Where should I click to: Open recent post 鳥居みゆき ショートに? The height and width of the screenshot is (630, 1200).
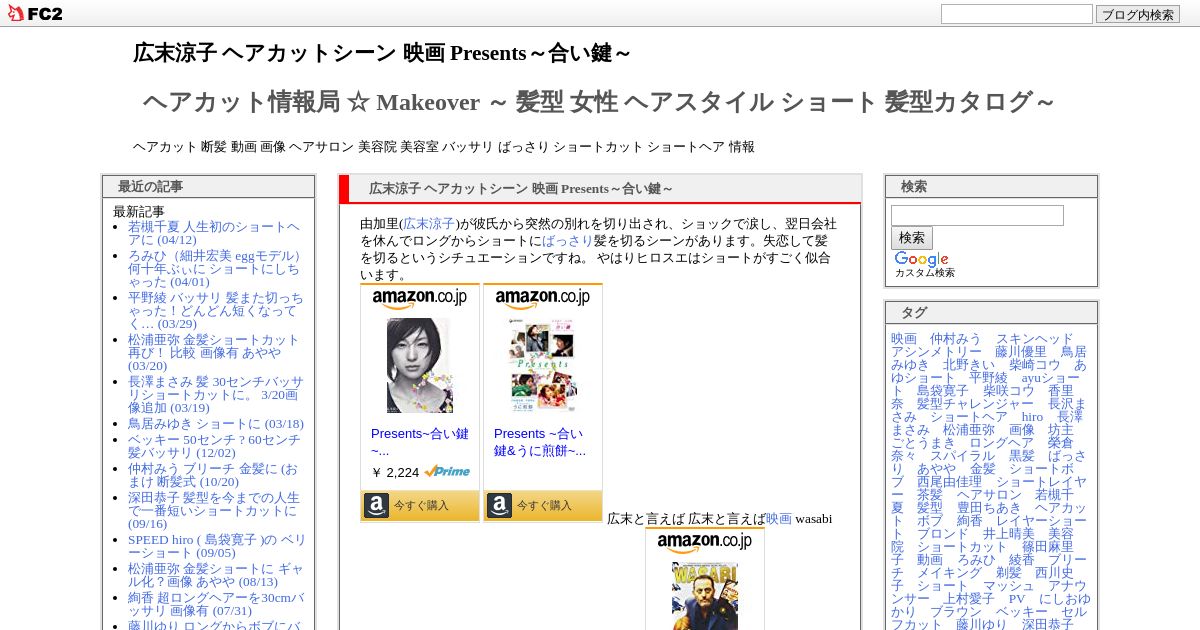coord(216,424)
